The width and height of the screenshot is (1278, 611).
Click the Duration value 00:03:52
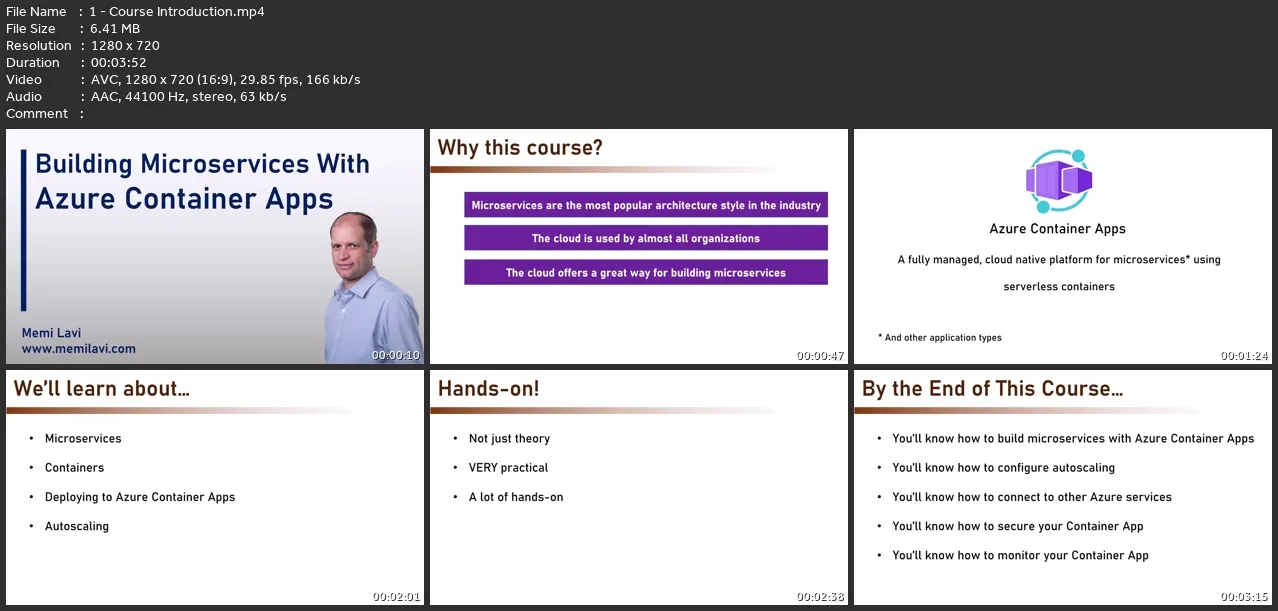[118, 63]
